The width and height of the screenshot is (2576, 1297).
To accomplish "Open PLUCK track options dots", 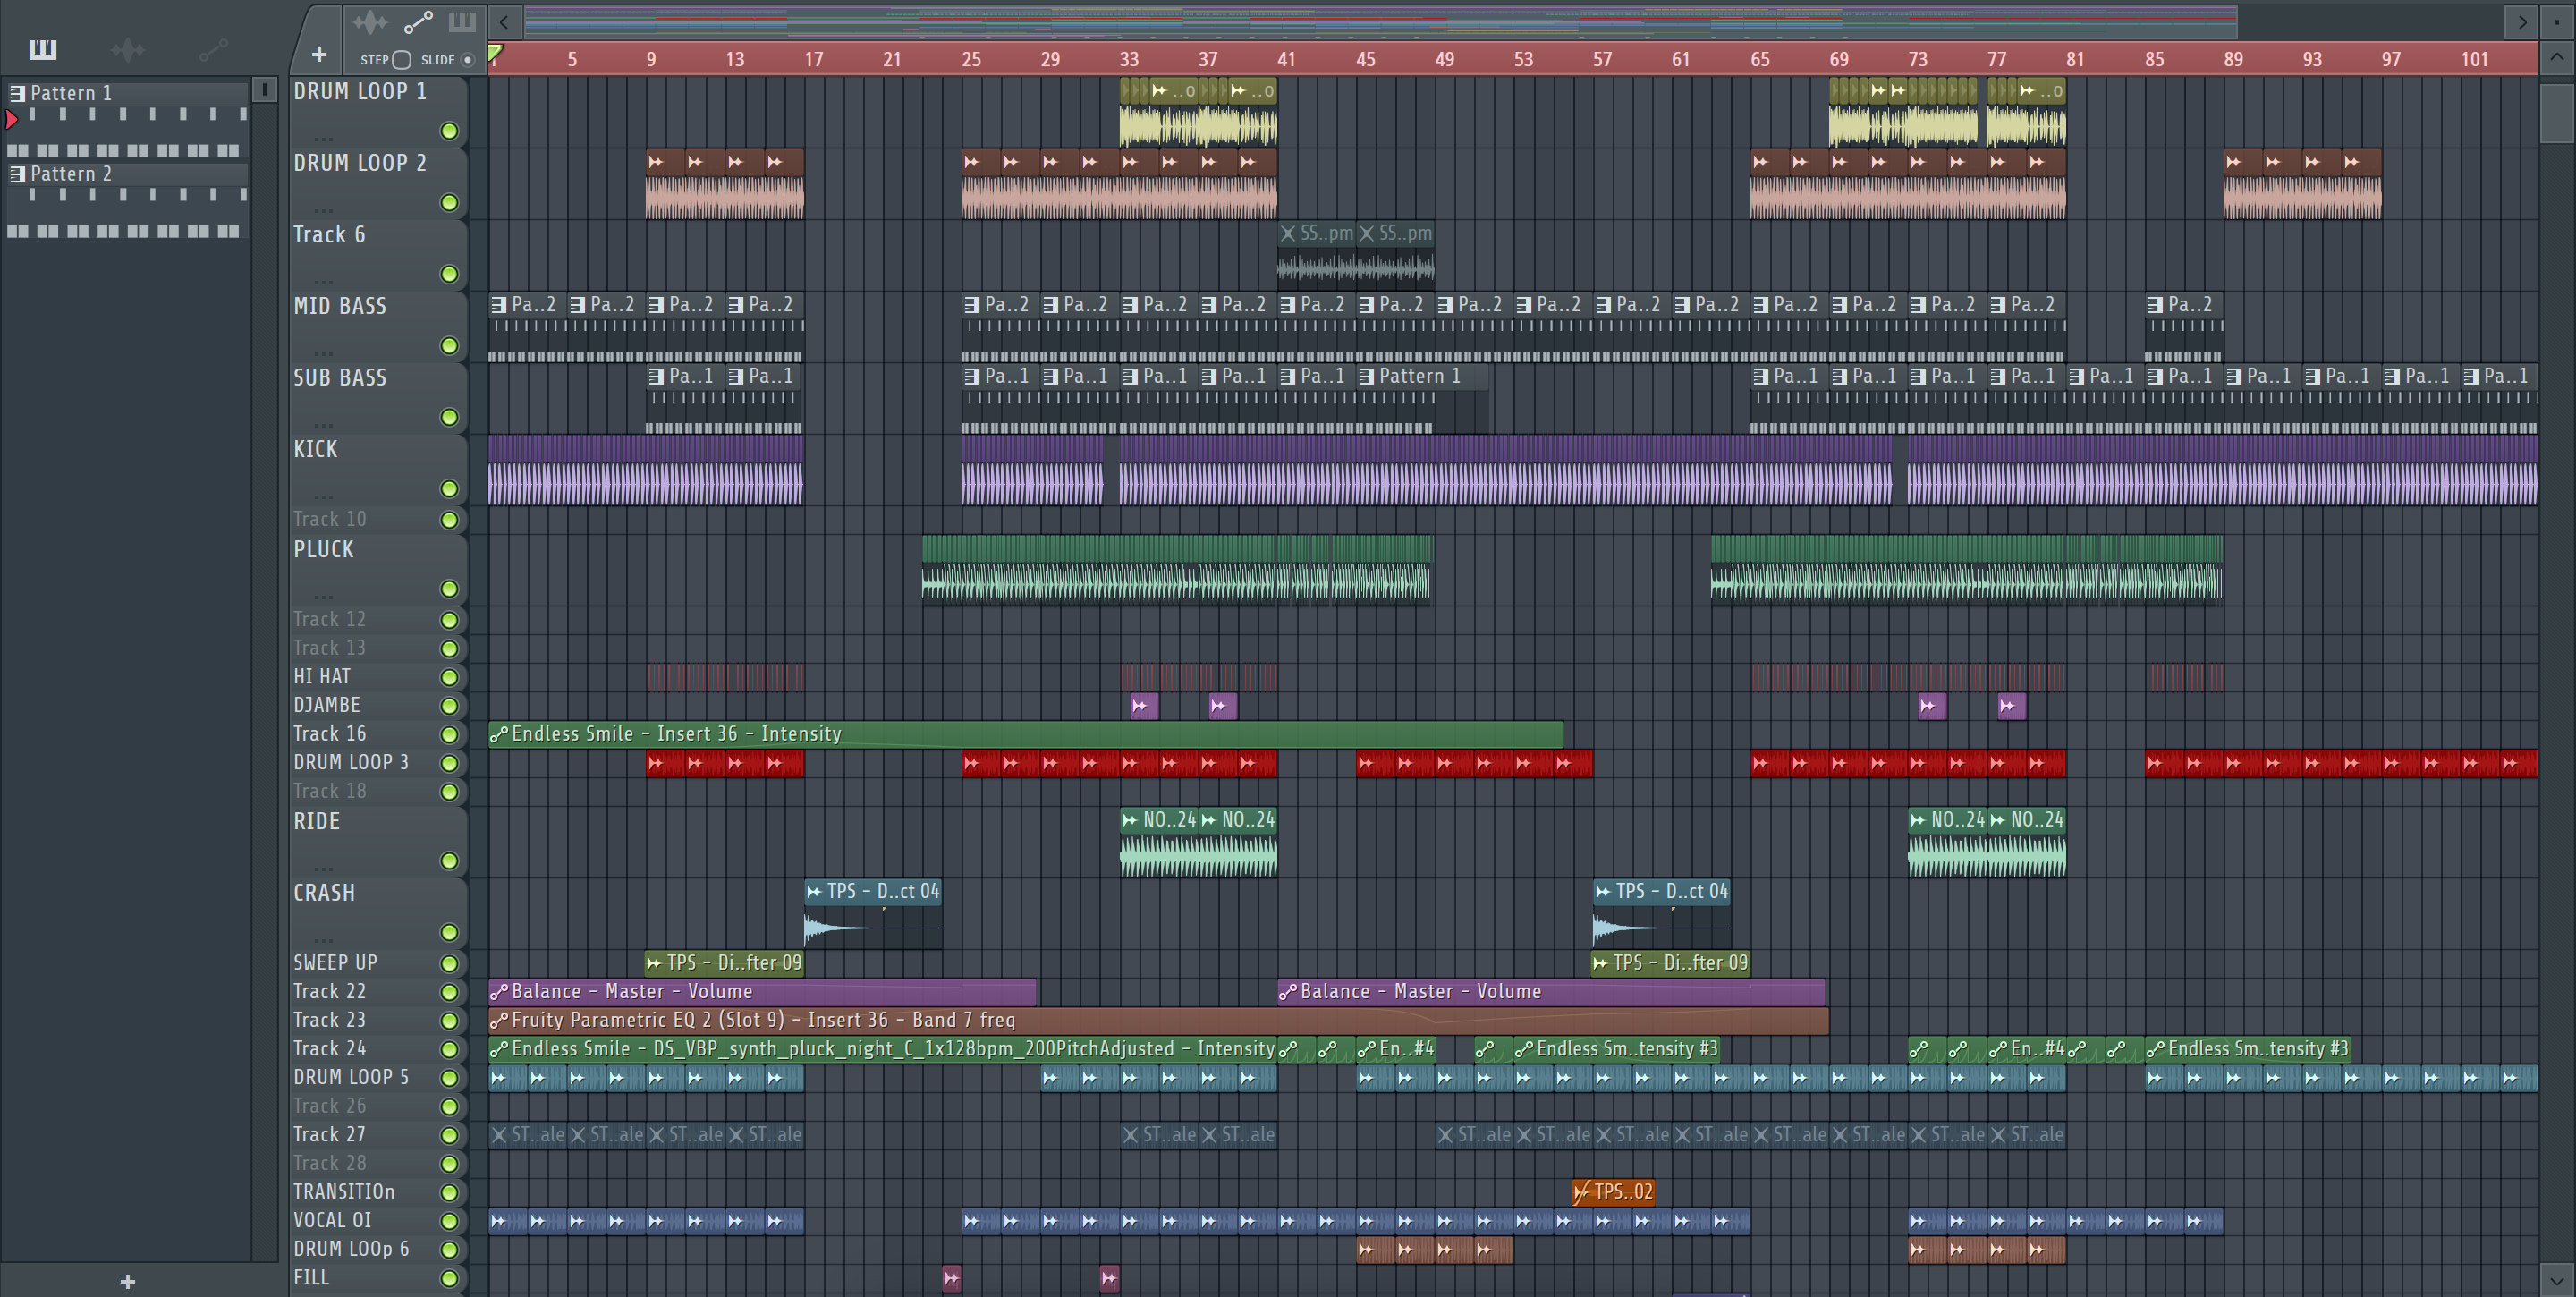I will point(323,595).
